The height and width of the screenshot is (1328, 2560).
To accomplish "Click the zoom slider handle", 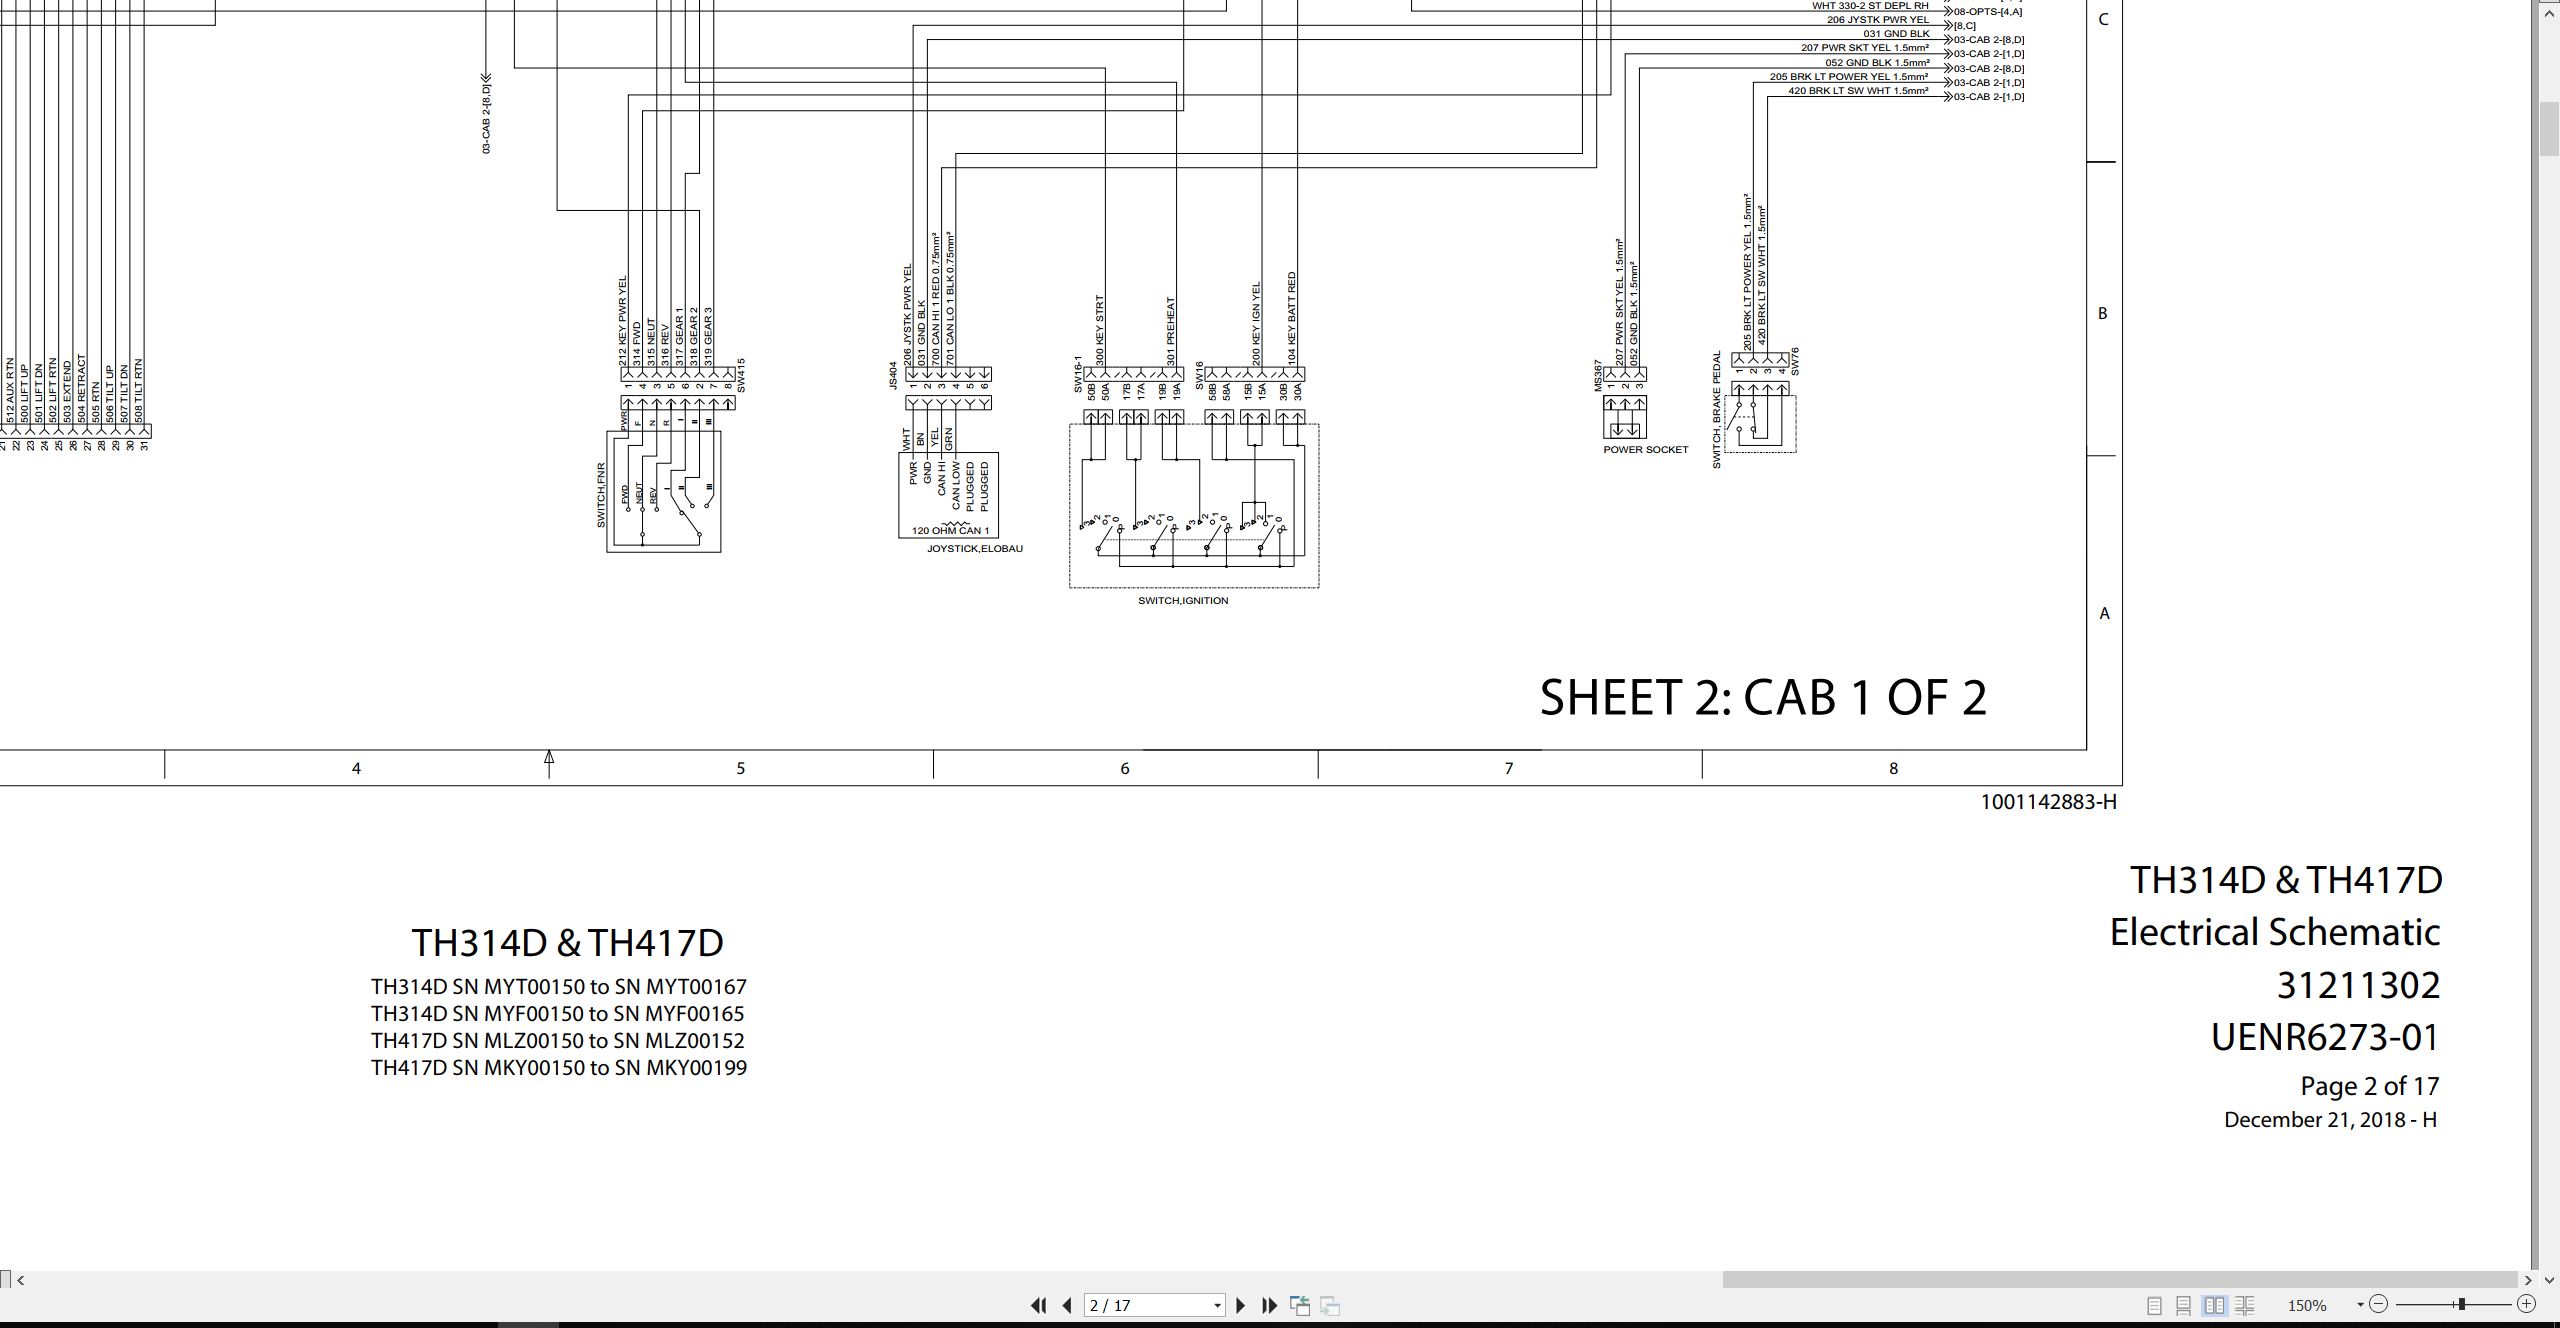I will [x=2461, y=1304].
